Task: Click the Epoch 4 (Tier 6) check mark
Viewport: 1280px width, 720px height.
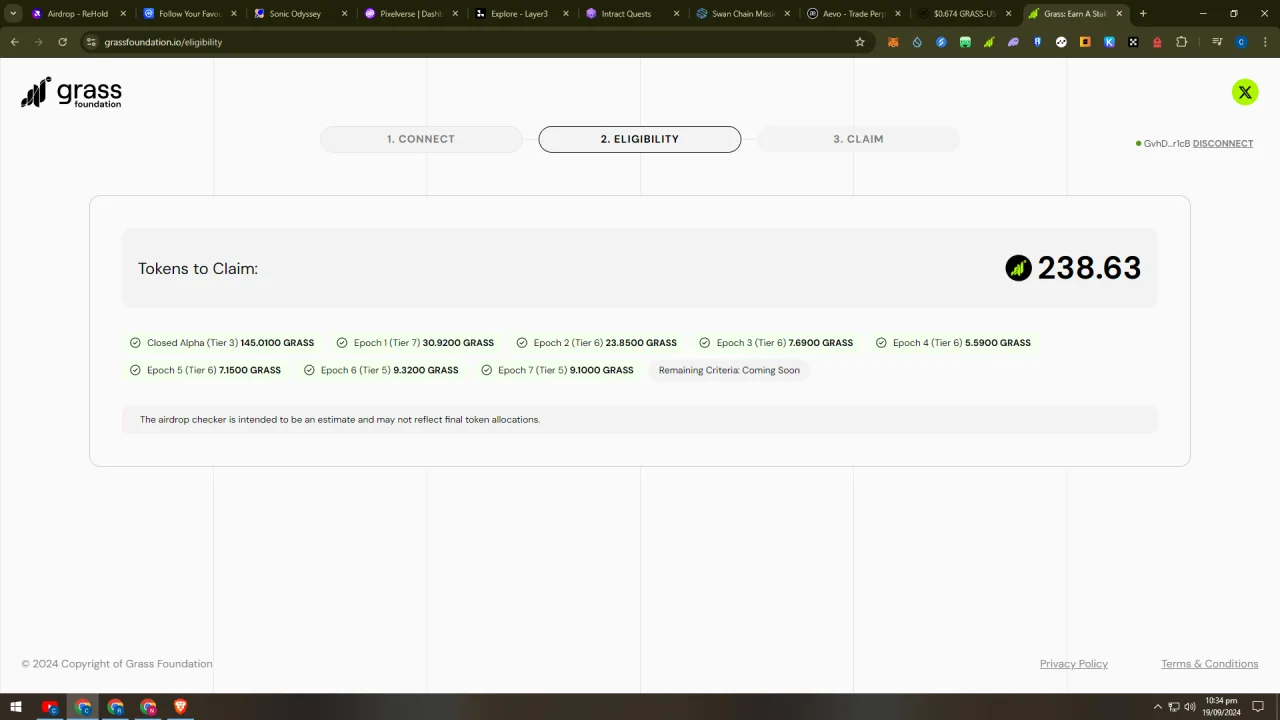Action: (x=881, y=343)
